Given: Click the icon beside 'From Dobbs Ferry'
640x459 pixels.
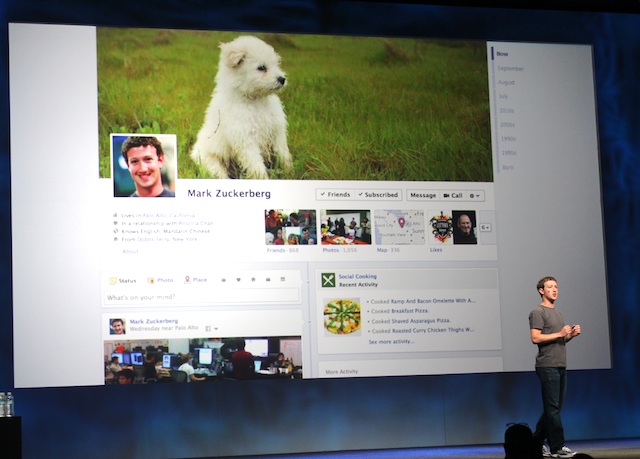Looking at the screenshot, I should pos(116,239).
